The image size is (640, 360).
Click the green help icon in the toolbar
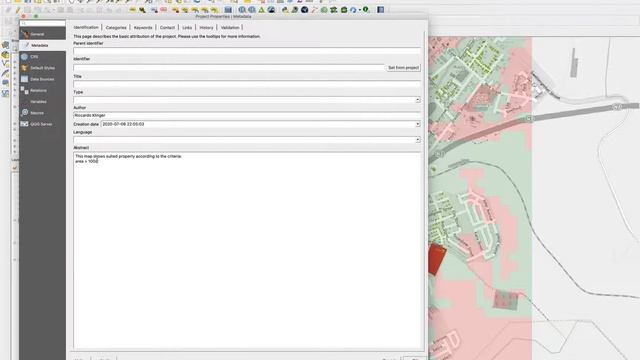click(366, 9)
